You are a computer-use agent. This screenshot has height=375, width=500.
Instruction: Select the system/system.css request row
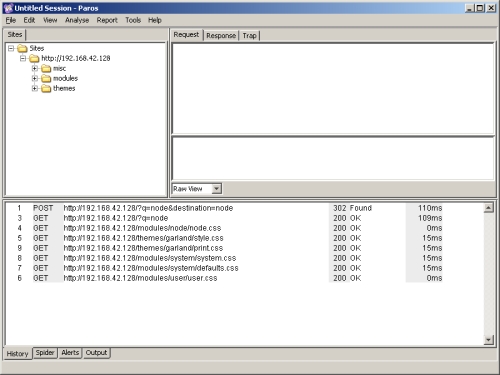pos(225,258)
